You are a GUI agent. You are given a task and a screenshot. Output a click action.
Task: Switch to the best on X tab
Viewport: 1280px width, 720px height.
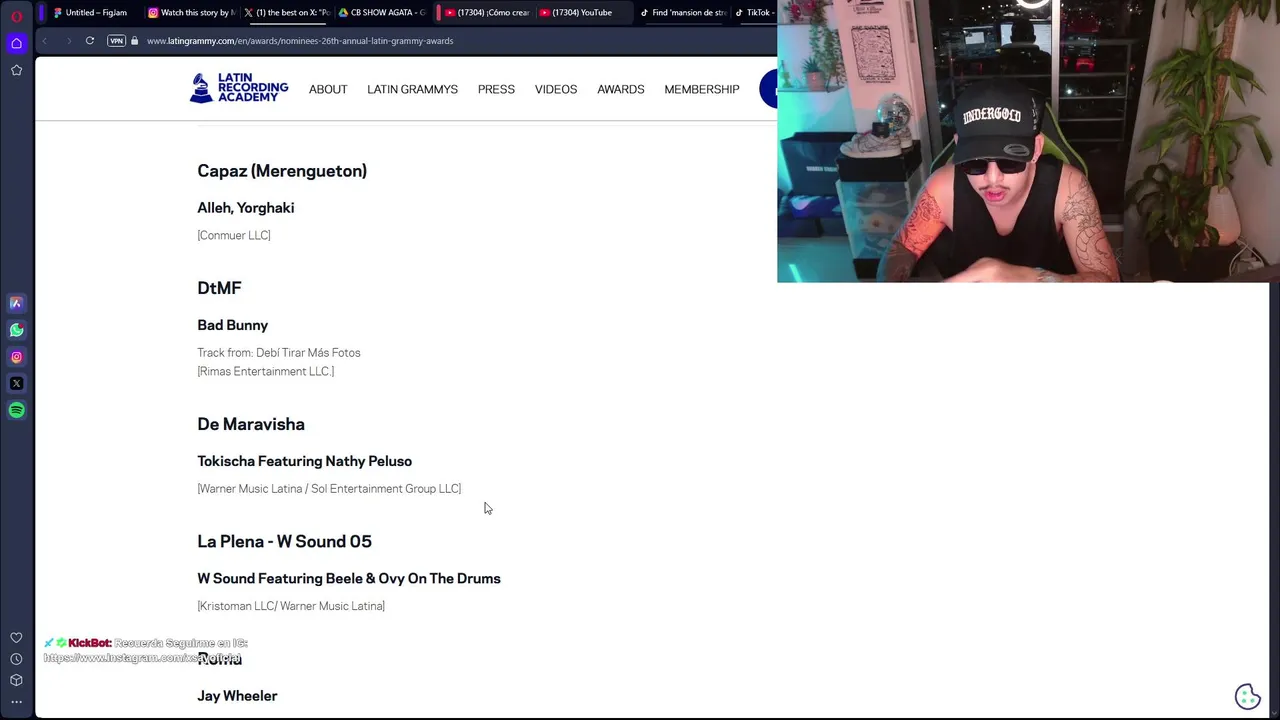click(x=286, y=13)
